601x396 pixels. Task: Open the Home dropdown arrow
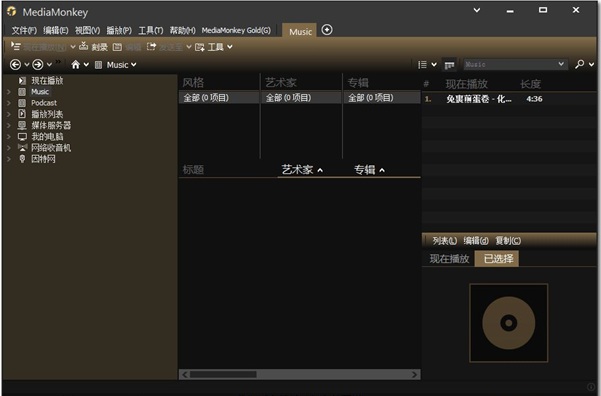click(x=86, y=64)
